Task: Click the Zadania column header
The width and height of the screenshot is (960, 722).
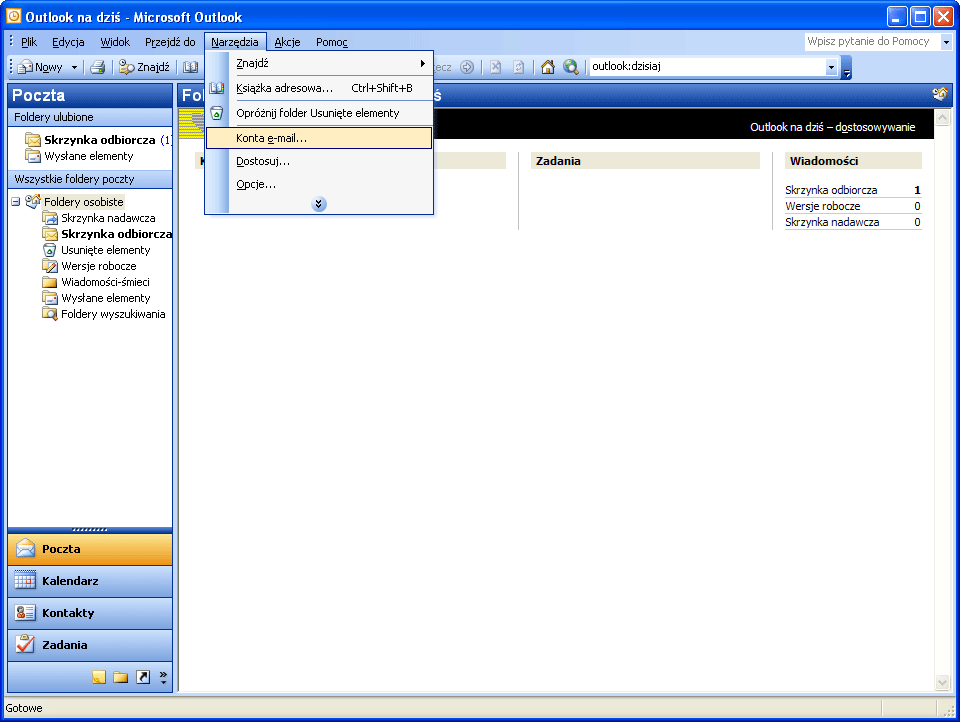Action: pyautogui.click(x=645, y=161)
